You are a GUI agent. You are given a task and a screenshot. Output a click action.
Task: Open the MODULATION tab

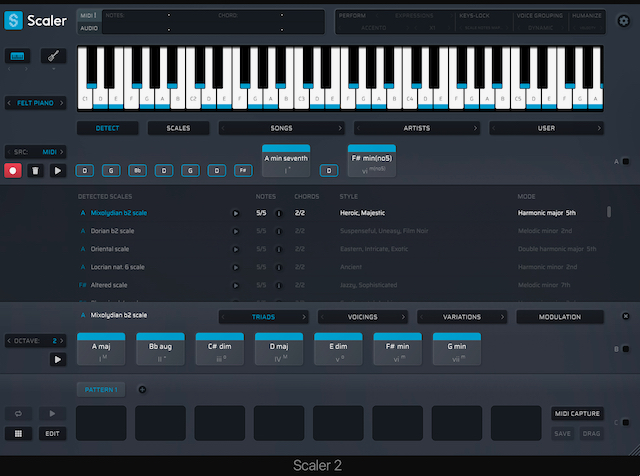[x=560, y=317]
